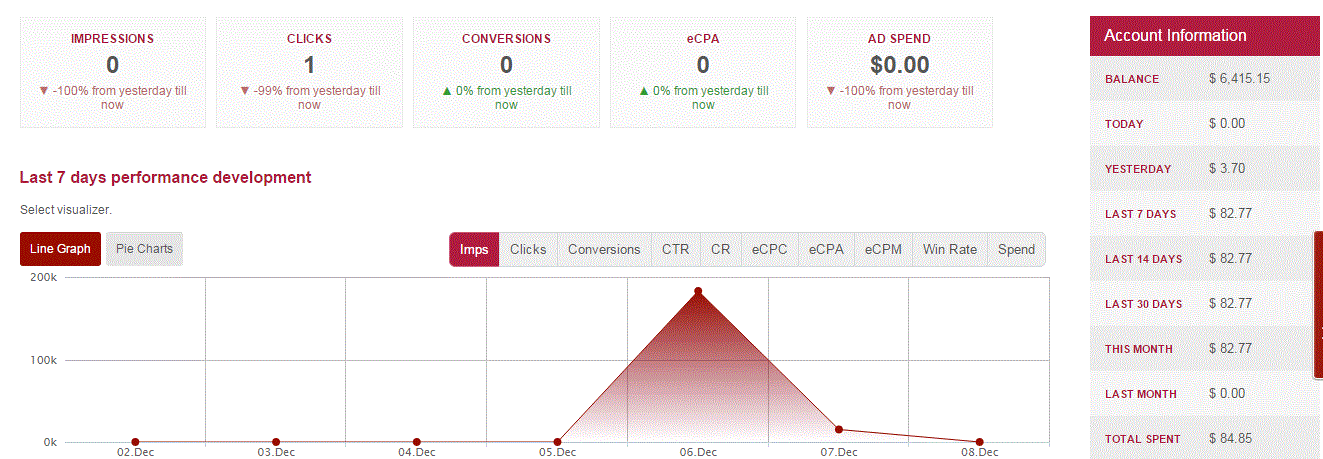The height and width of the screenshot is (459, 1323).
Task: Show the Conversions metric graph
Action: (604, 249)
